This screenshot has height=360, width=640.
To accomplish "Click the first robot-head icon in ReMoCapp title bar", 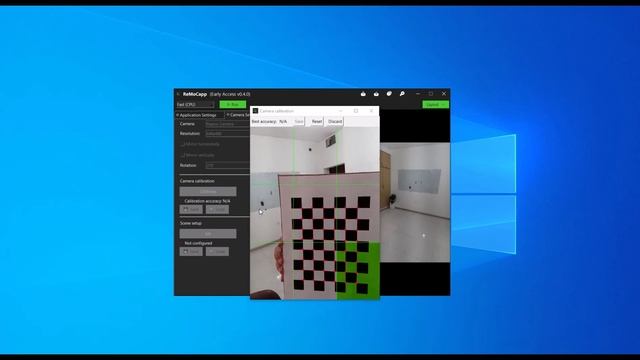I will click(363, 94).
